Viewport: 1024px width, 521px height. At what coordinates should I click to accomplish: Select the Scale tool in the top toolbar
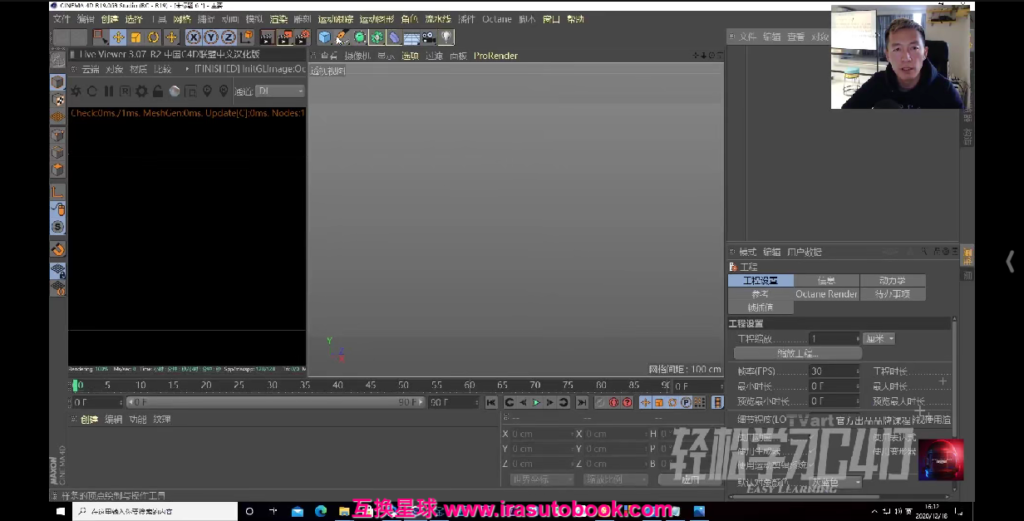click(136, 37)
